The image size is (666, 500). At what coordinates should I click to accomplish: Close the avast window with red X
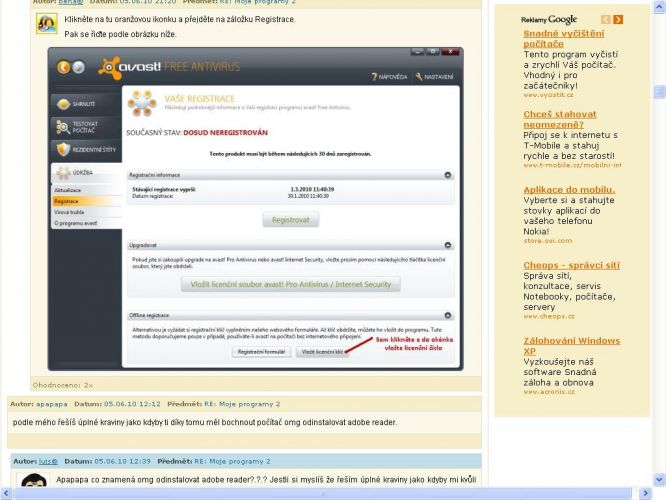[x=450, y=52]
